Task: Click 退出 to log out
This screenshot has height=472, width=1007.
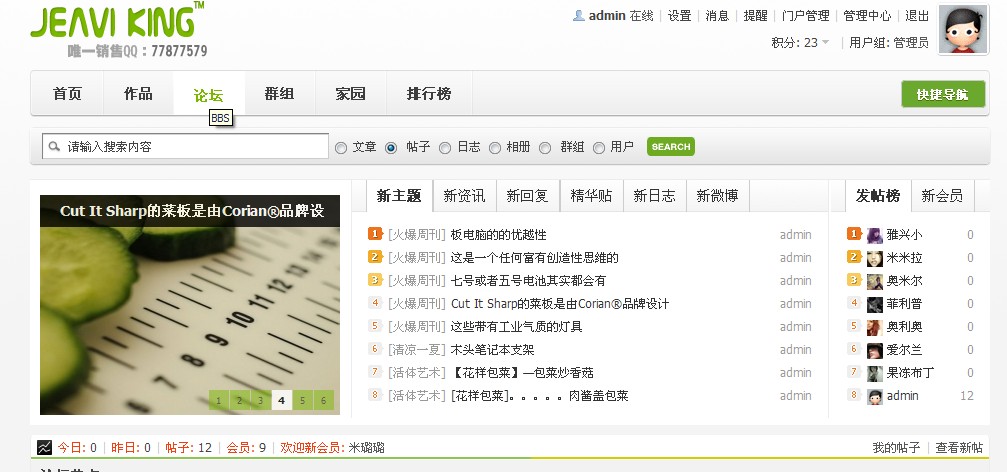Action: (x=917, y=15)
